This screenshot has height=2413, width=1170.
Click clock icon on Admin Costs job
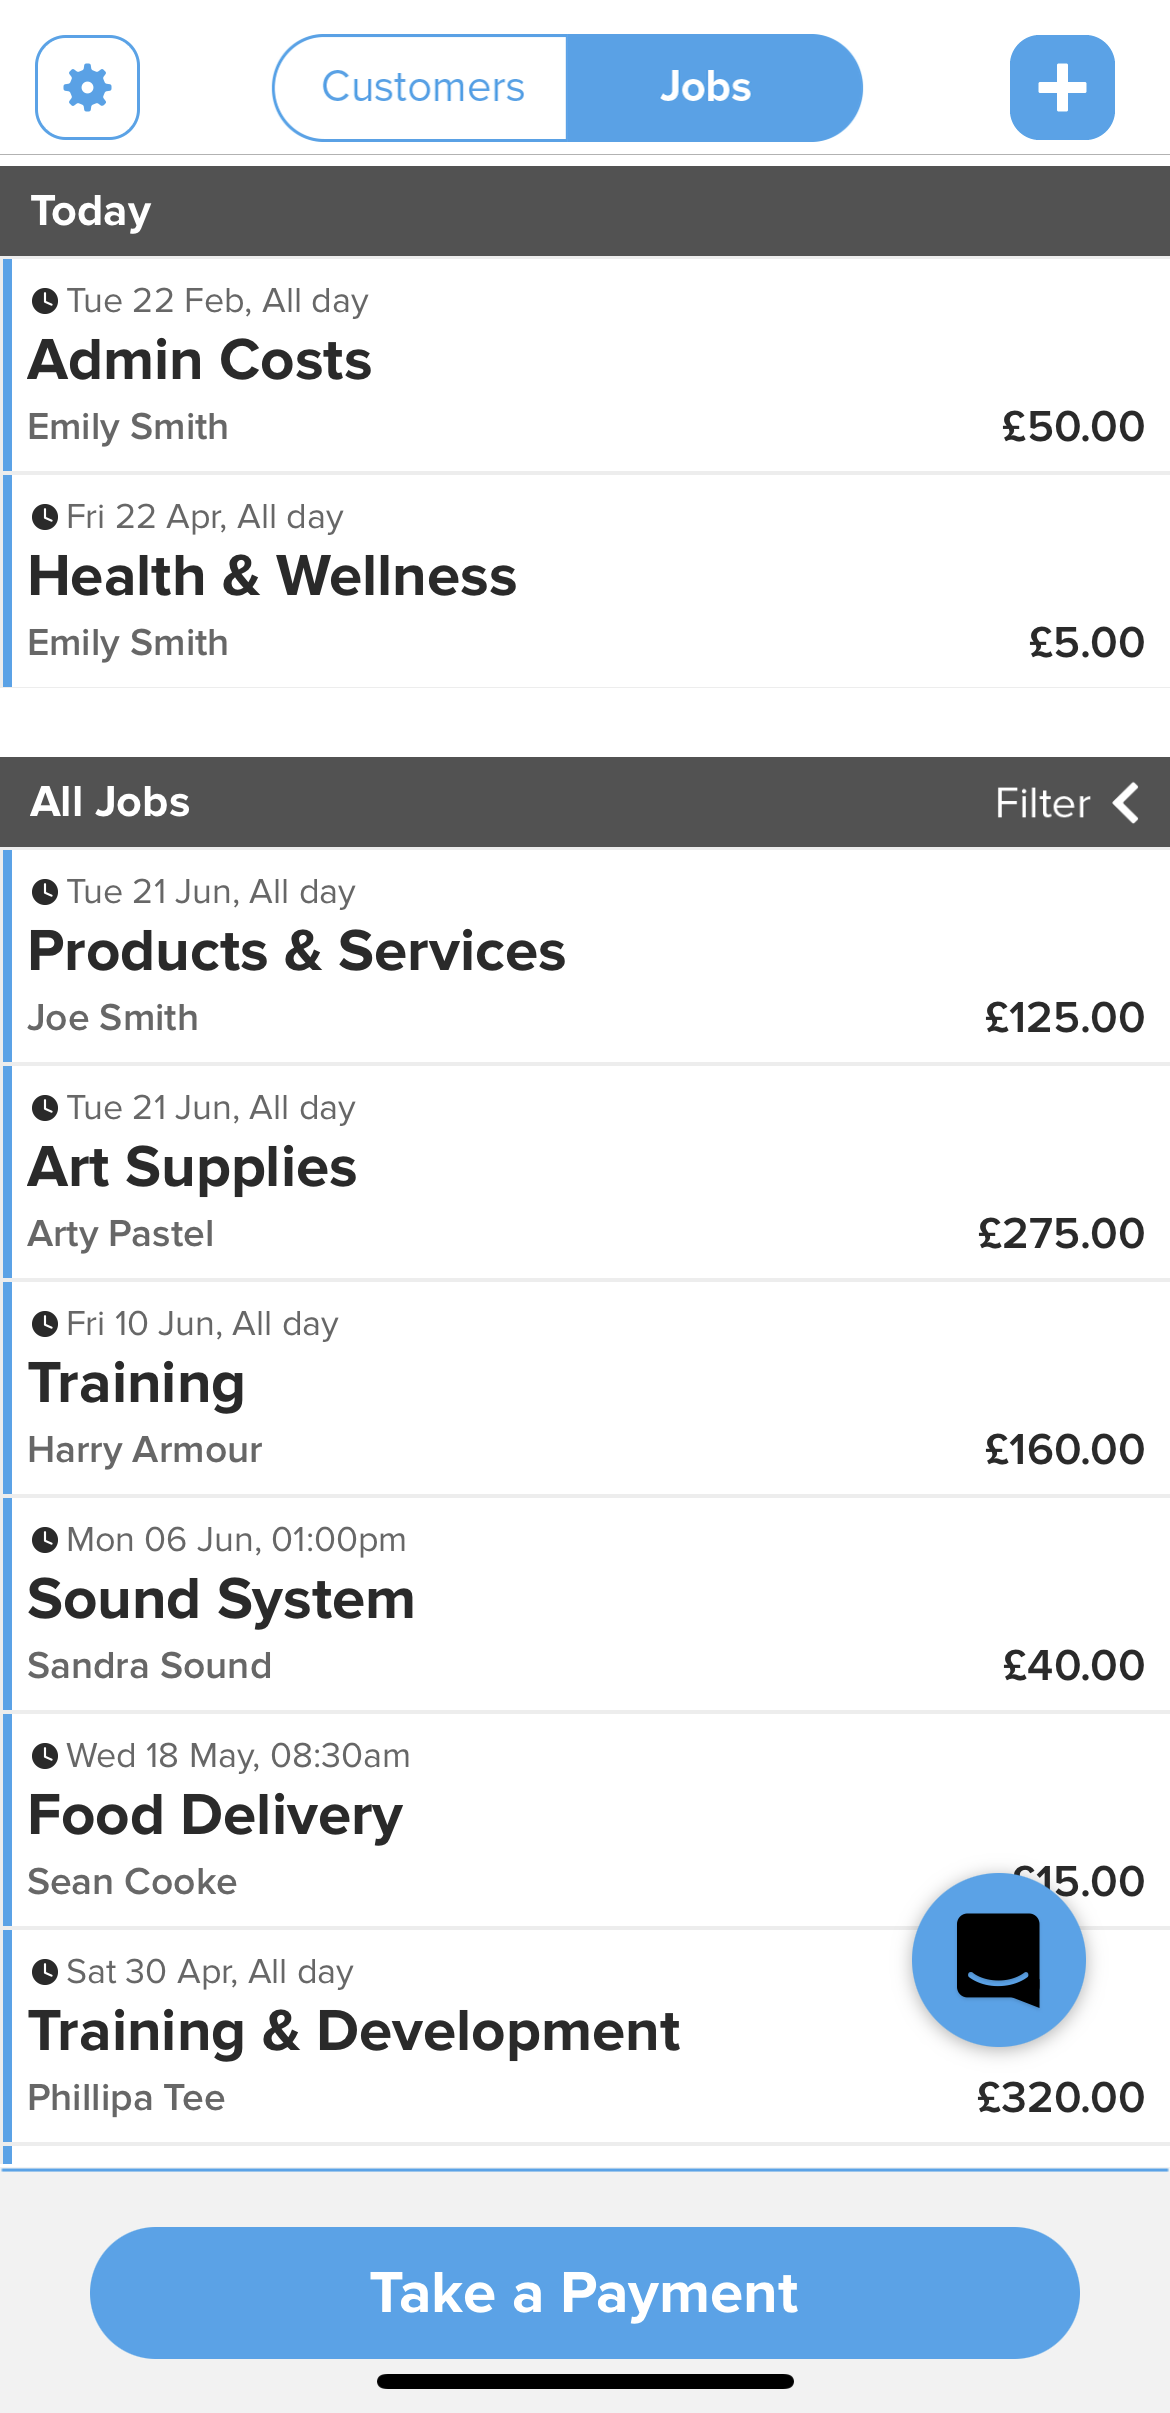click(45, 301)
